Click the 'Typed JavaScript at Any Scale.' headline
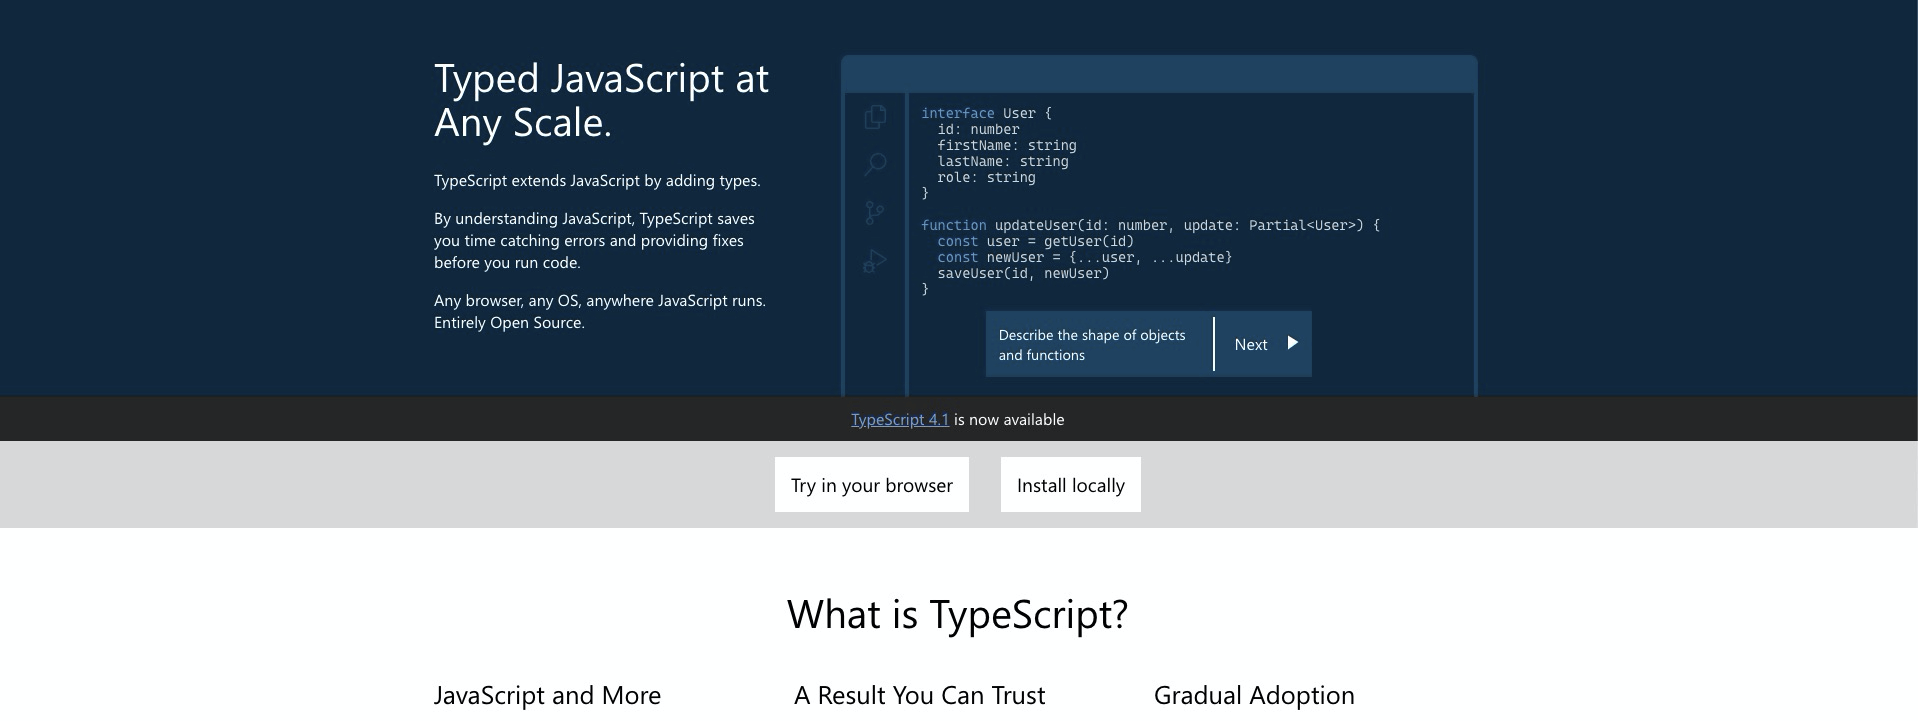Screen dimensions: 1918x721 click(601, 101)
